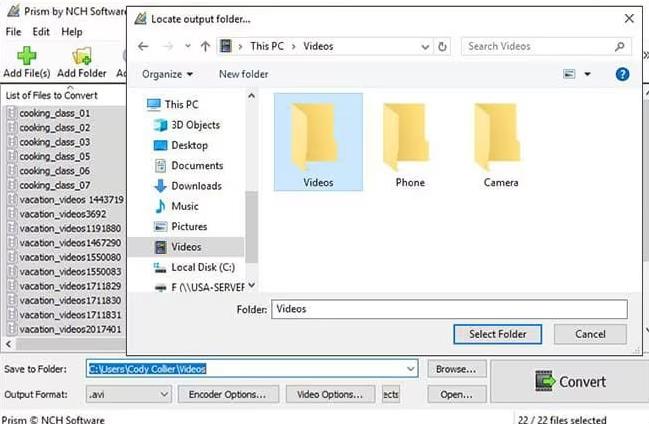Screen dimensions: 649x424
Task: Refresh the Videos folder location
Action: (442, 46)
